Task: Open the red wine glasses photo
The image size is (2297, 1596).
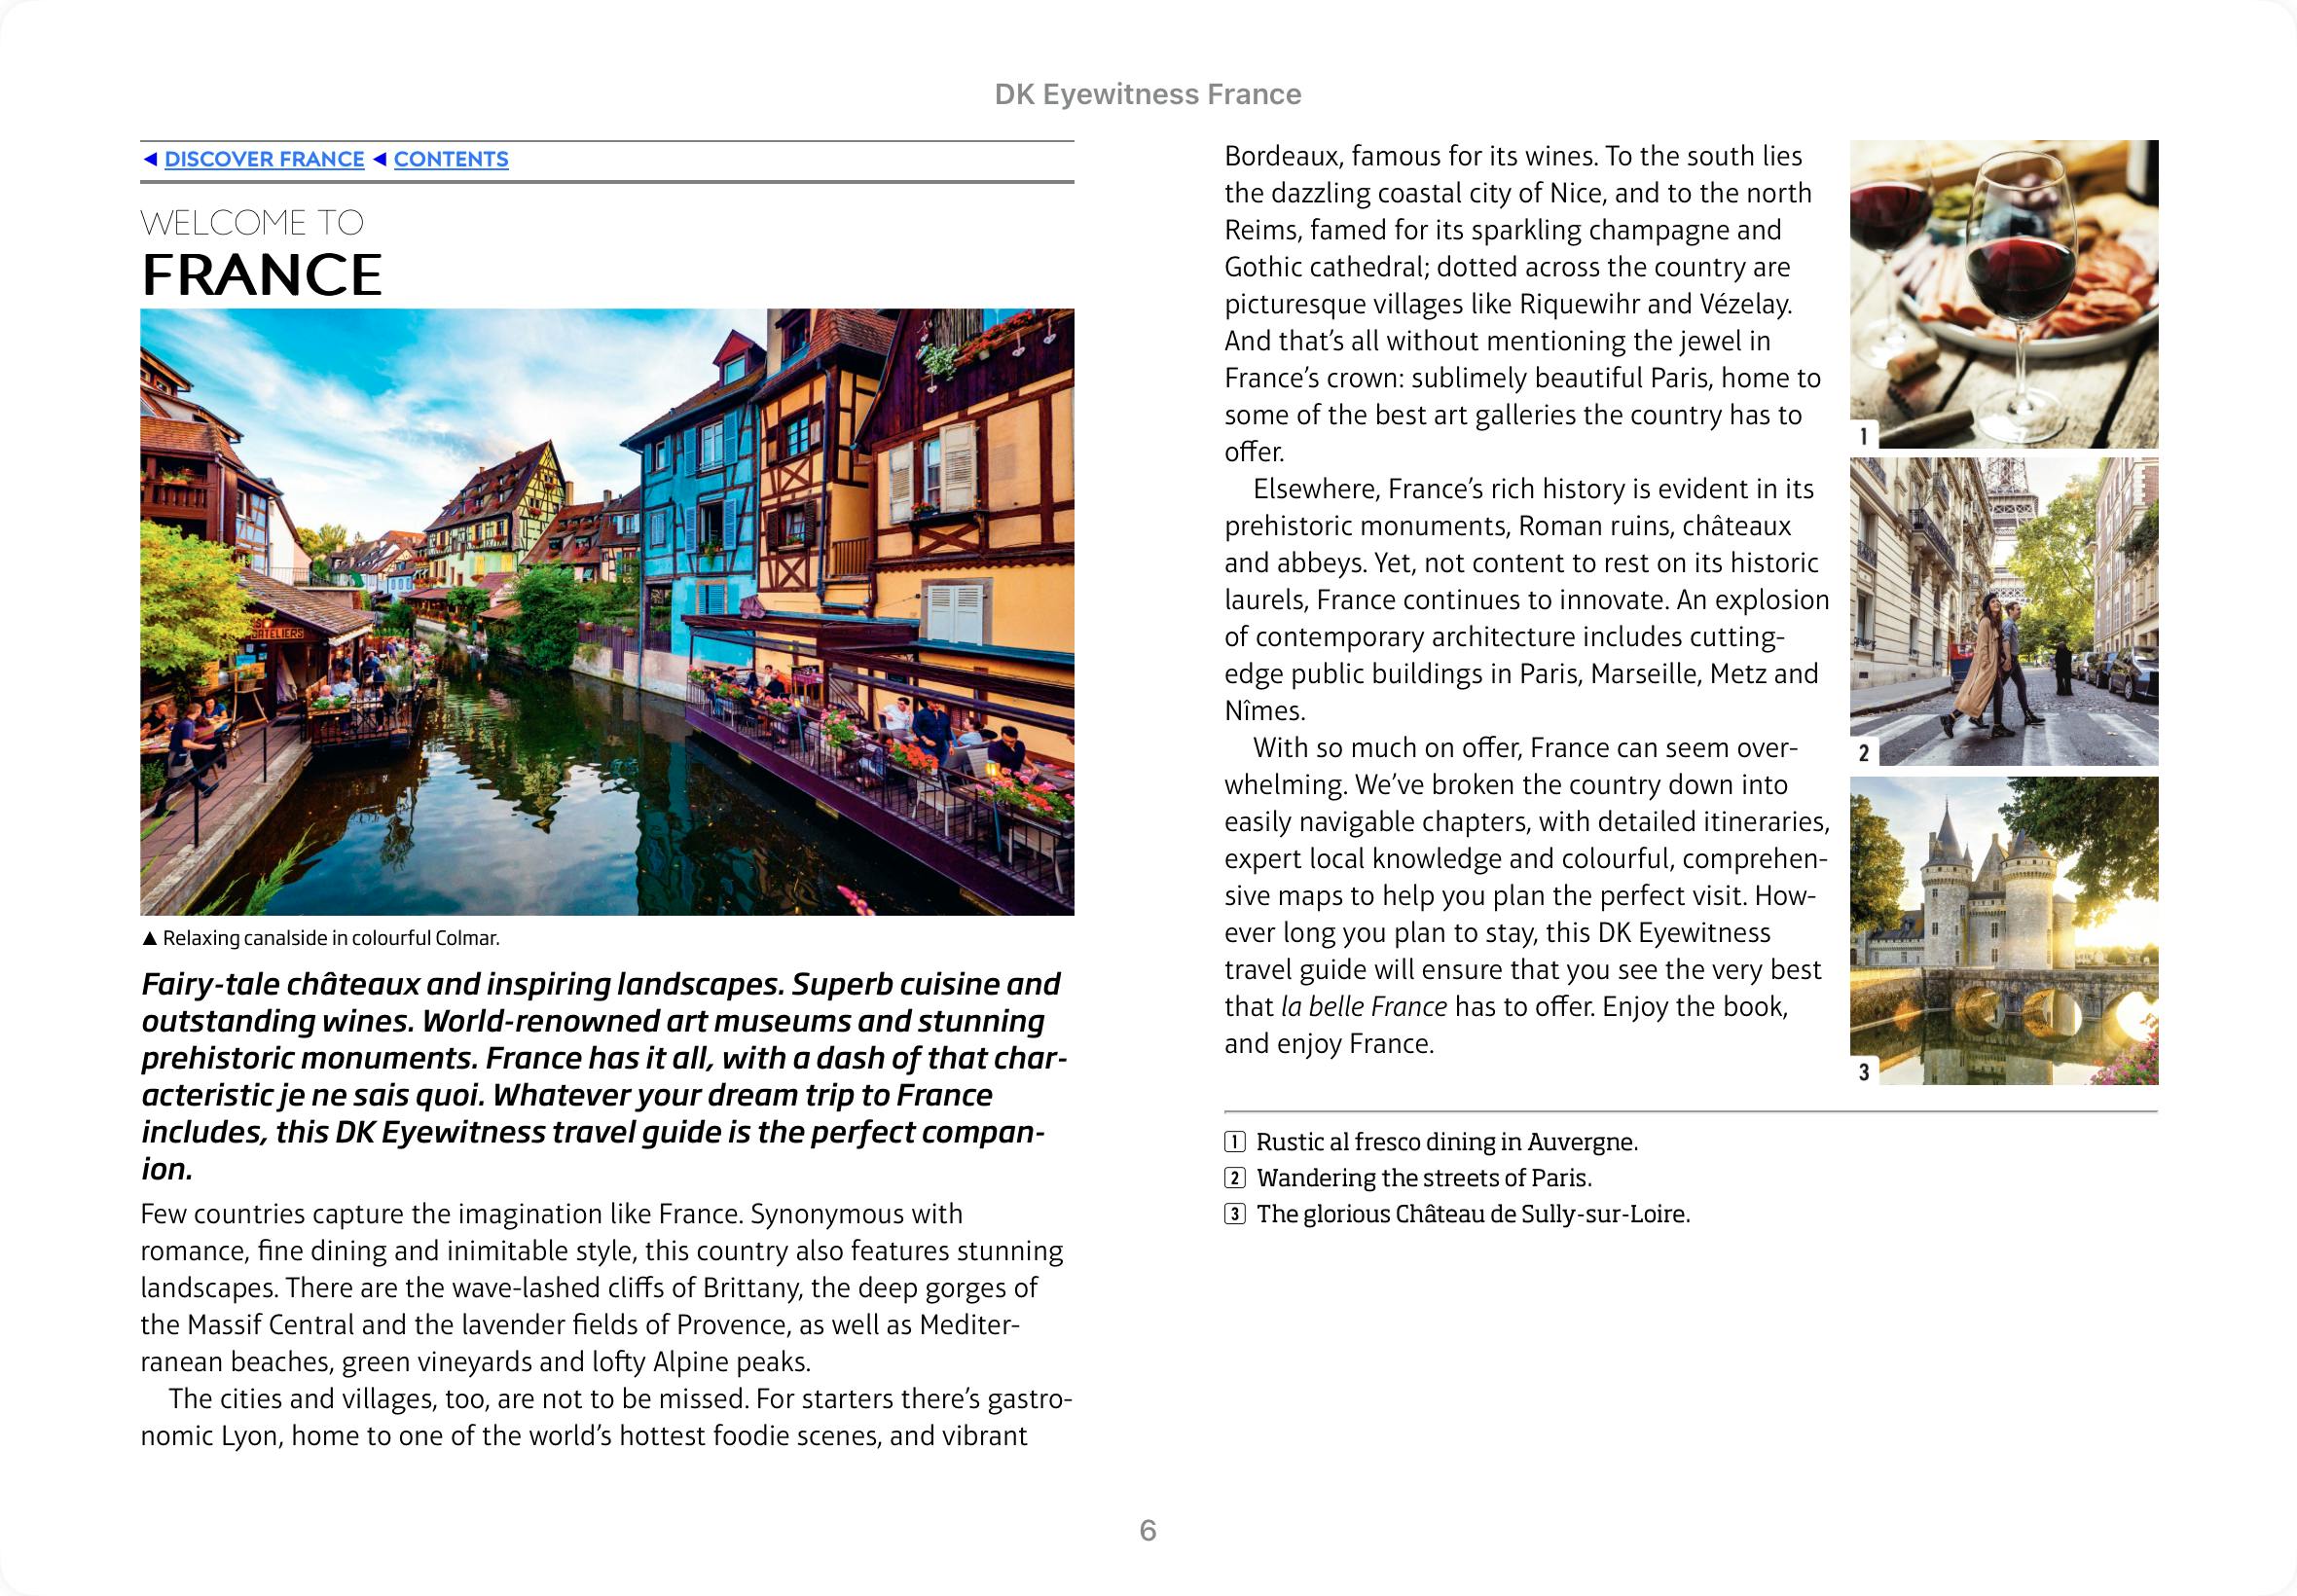Action: [2004, 293]
